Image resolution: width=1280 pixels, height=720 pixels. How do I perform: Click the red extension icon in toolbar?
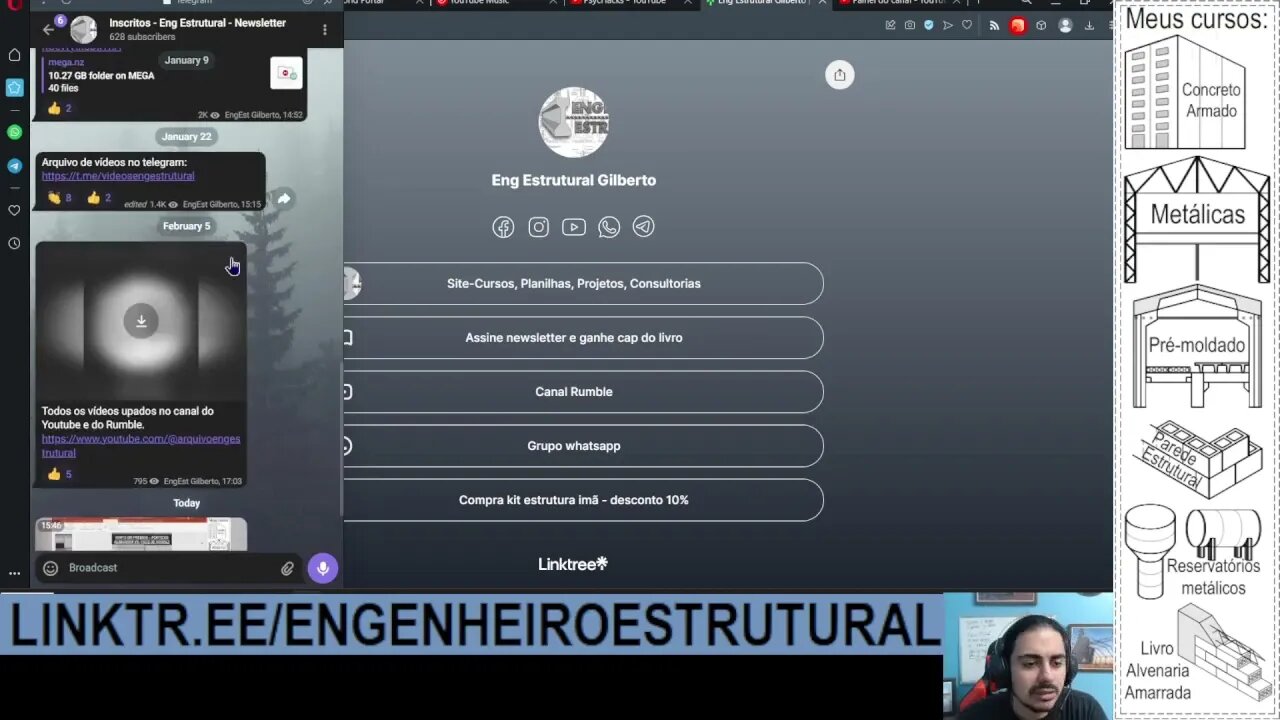point(1017,25)
